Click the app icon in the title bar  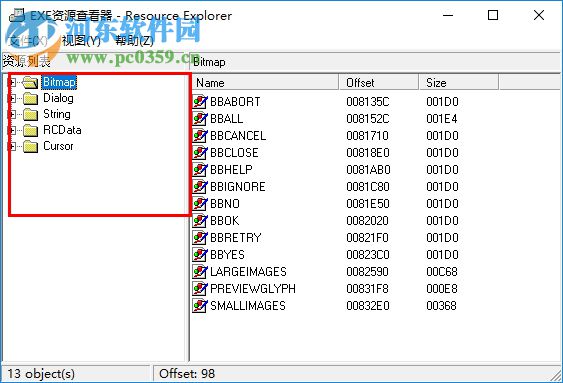pos(17,15)
